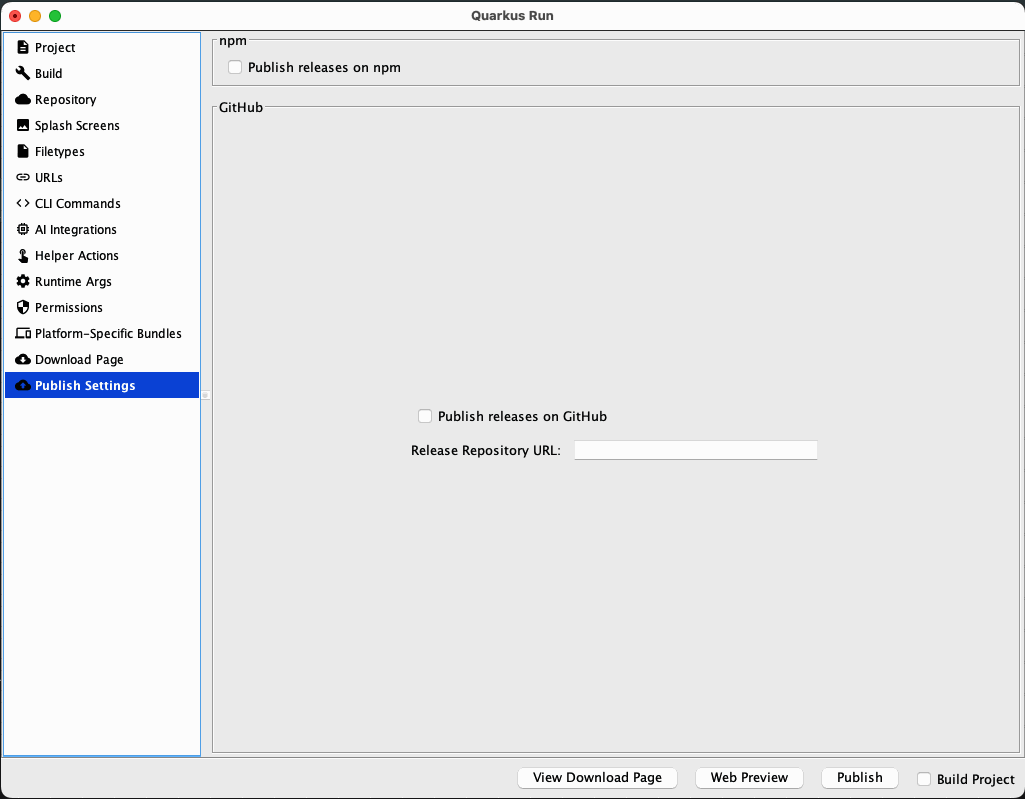The width and height of the screenshot is (1025, 799).
Task: Enable Publish releases on GitHub checkbox
Action: pos(425,416)
